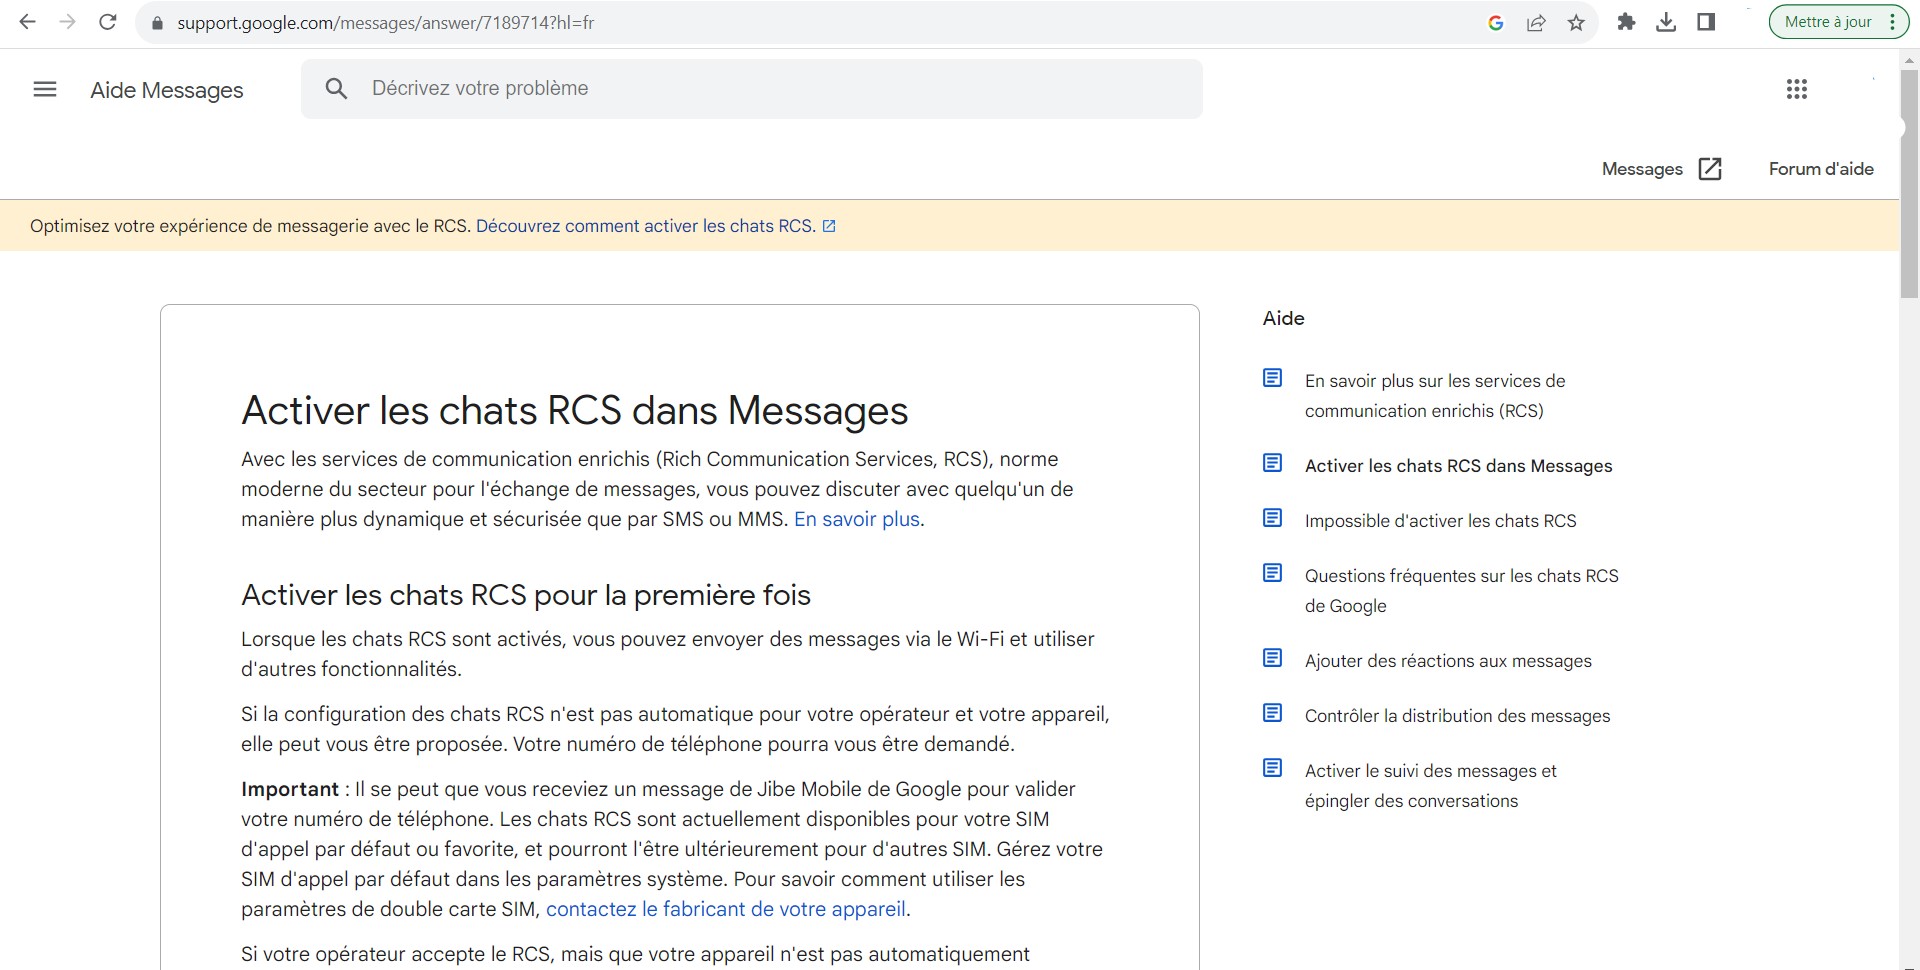
Task: Open the Google apps grid
Action: pyautogui.click(x=1796, y=89)
